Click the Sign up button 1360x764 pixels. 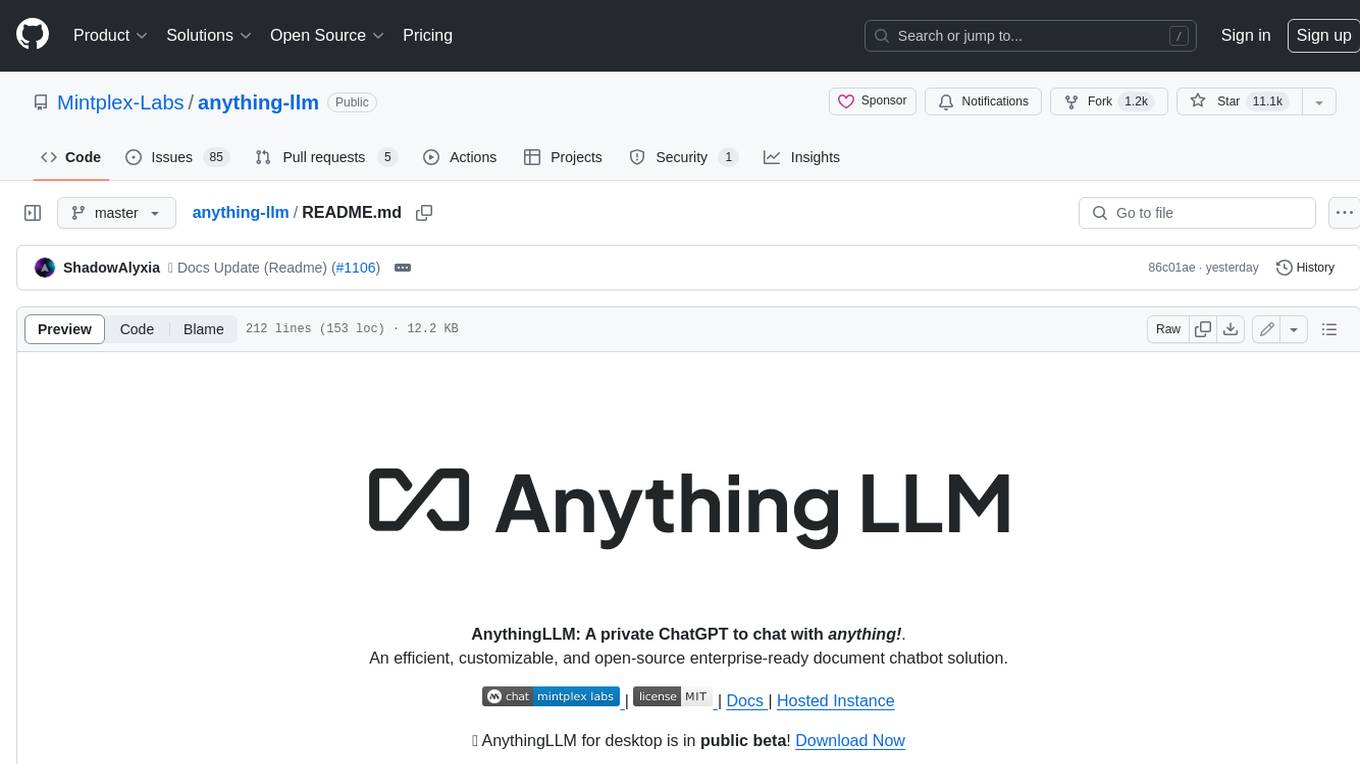click(1323, 35)
